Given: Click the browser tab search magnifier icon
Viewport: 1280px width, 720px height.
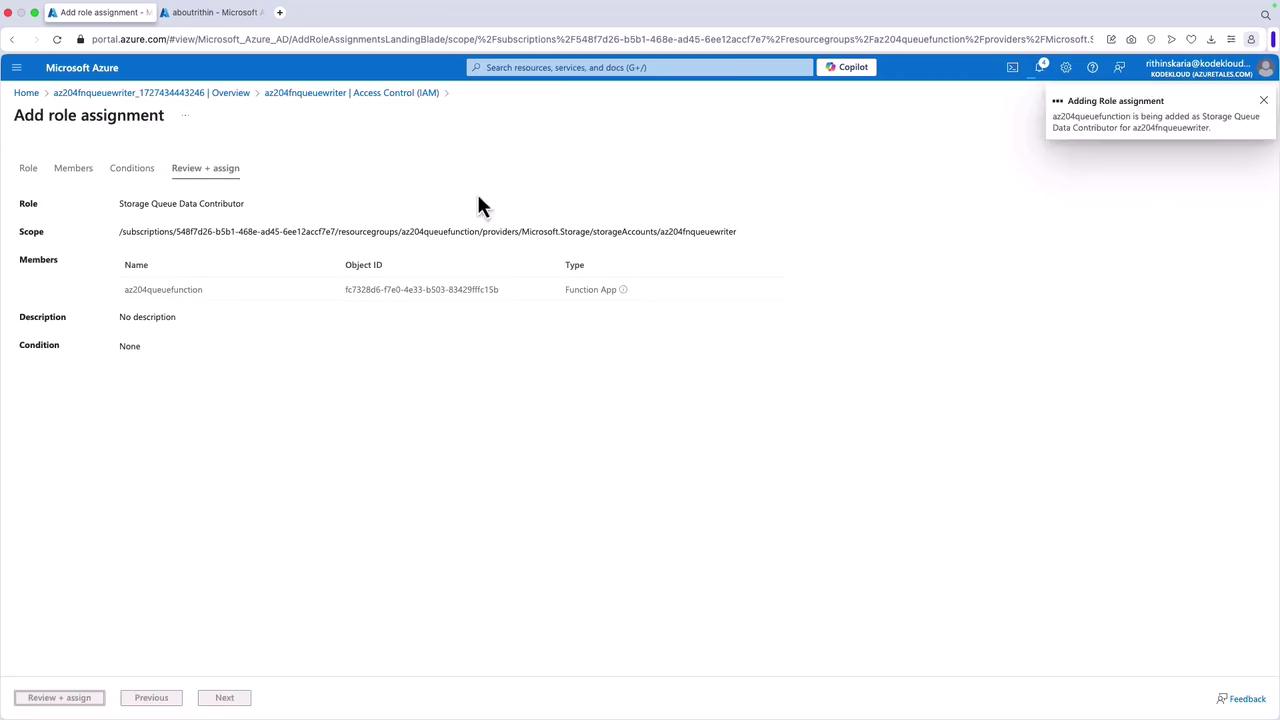Looking at the screenshot, I should pyautogui.click(x=1265, y=14).
